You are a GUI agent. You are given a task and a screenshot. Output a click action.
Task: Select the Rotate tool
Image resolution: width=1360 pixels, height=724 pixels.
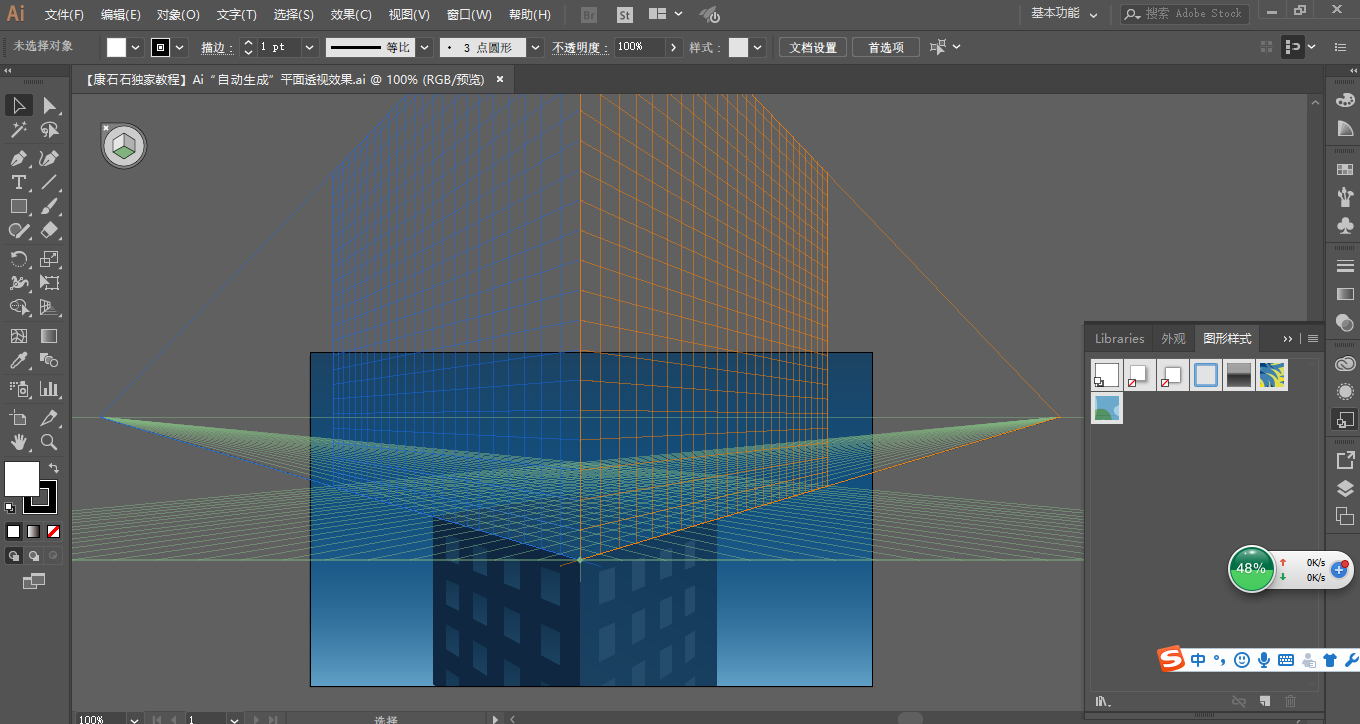tap(18, 258)
